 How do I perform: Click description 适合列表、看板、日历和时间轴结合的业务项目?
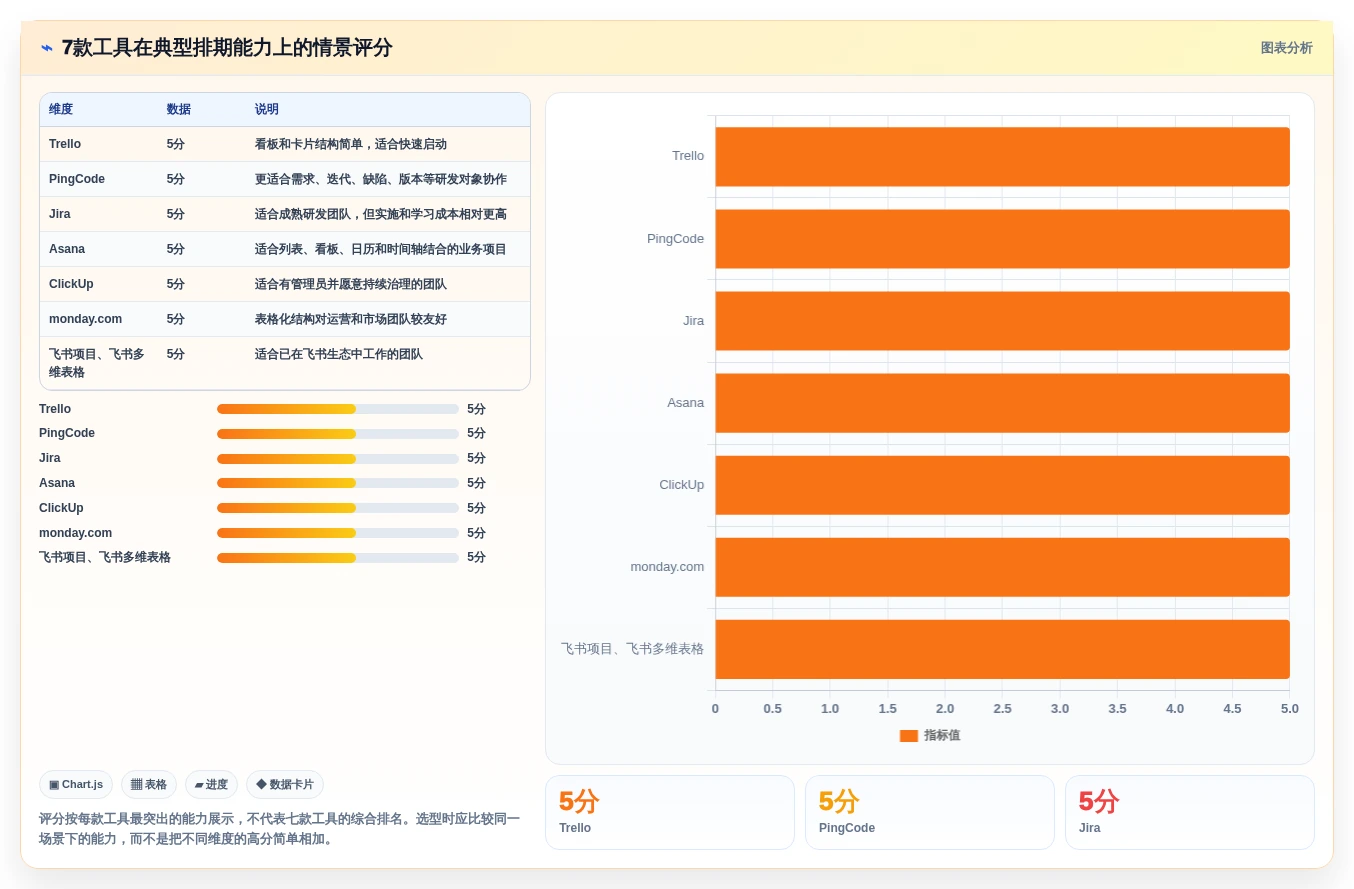pyautogui.click(x=380, y=249)
